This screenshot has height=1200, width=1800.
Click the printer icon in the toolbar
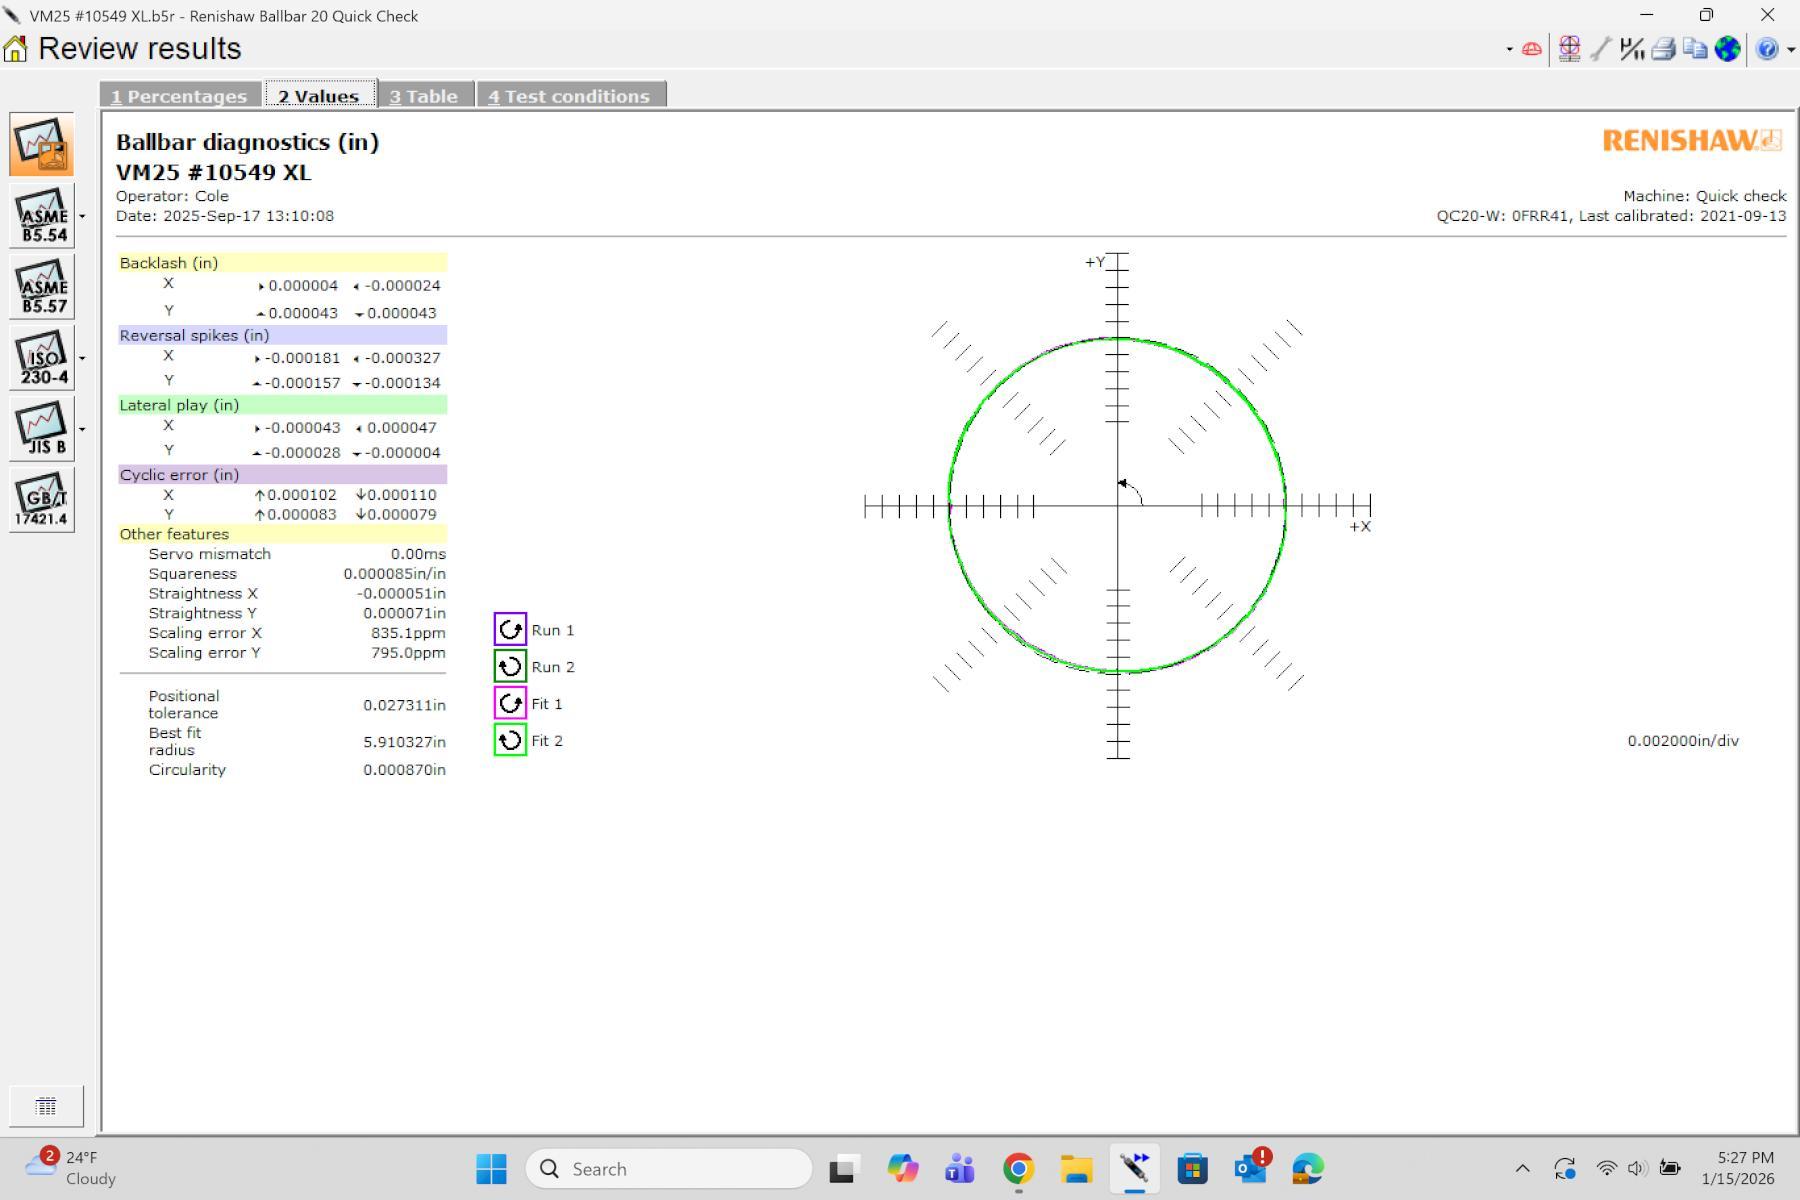(x=1663, y=49)
